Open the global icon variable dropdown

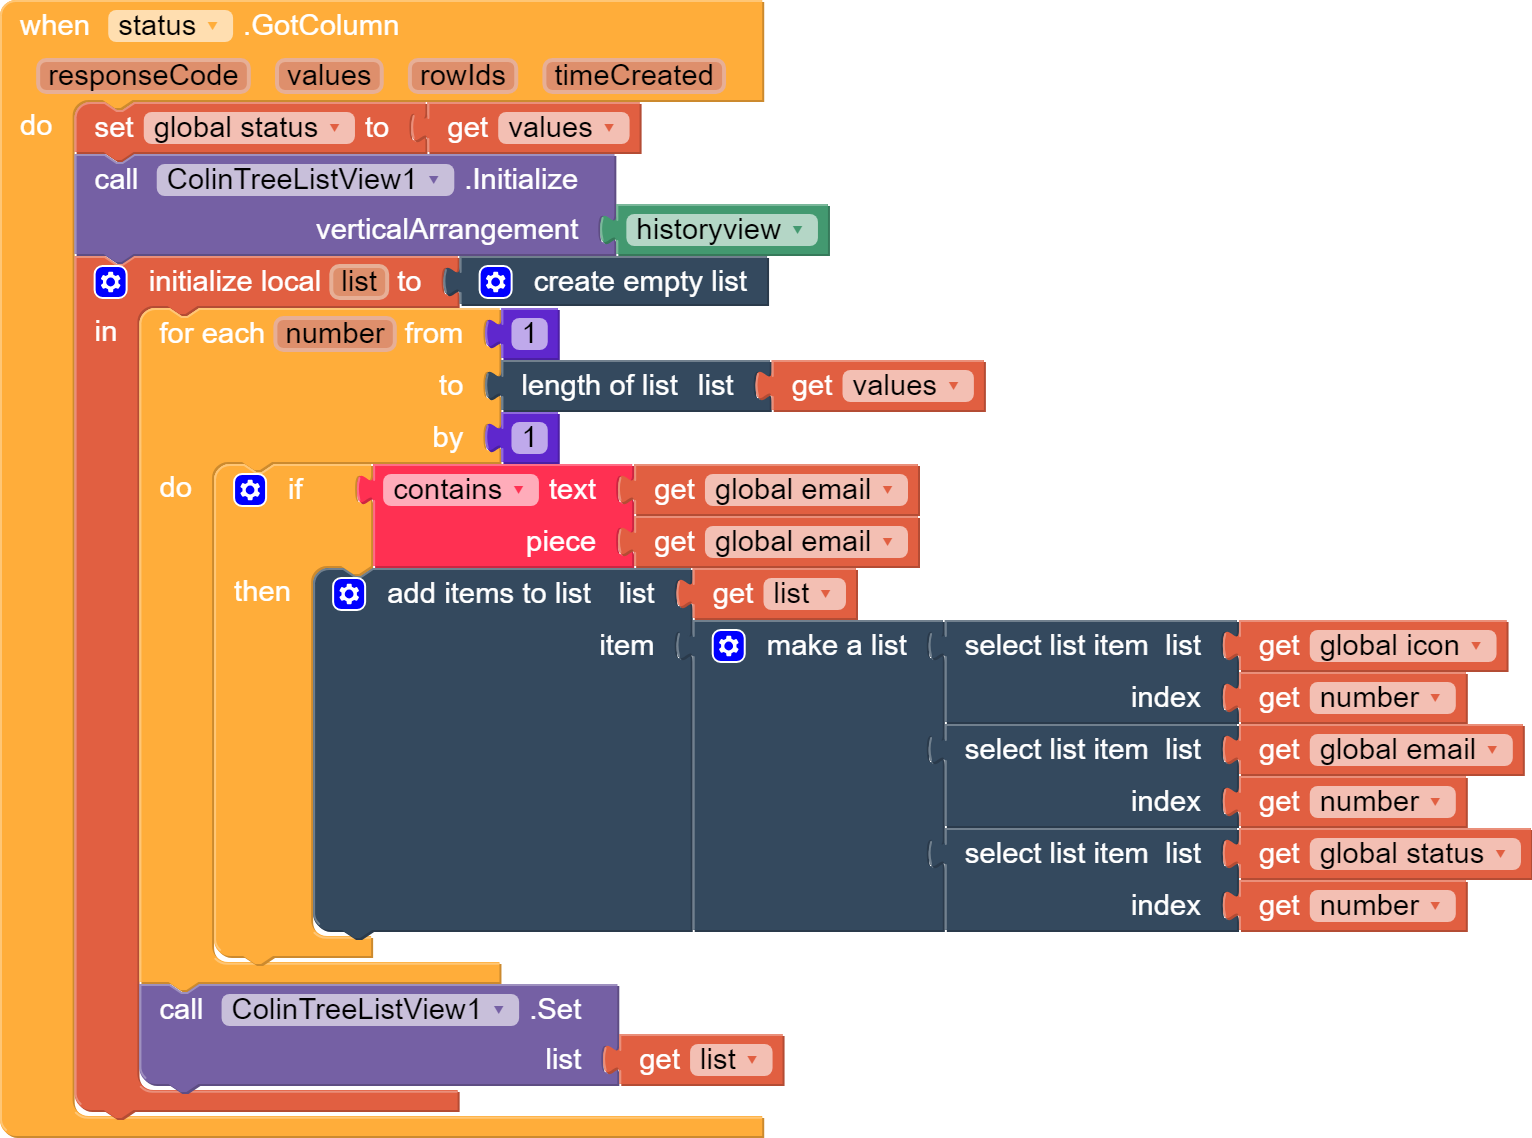1476,646
